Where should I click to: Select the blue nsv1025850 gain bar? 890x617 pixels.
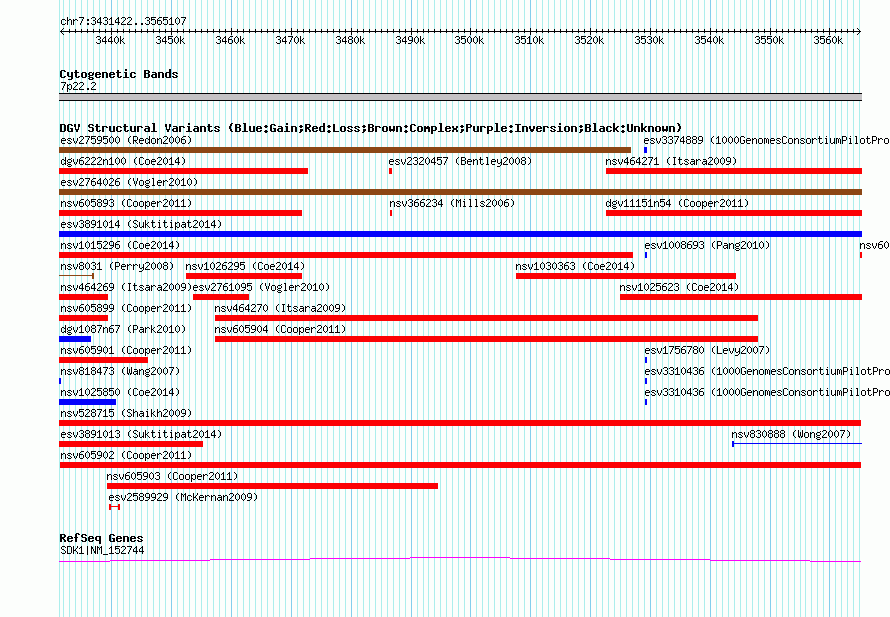87,402
